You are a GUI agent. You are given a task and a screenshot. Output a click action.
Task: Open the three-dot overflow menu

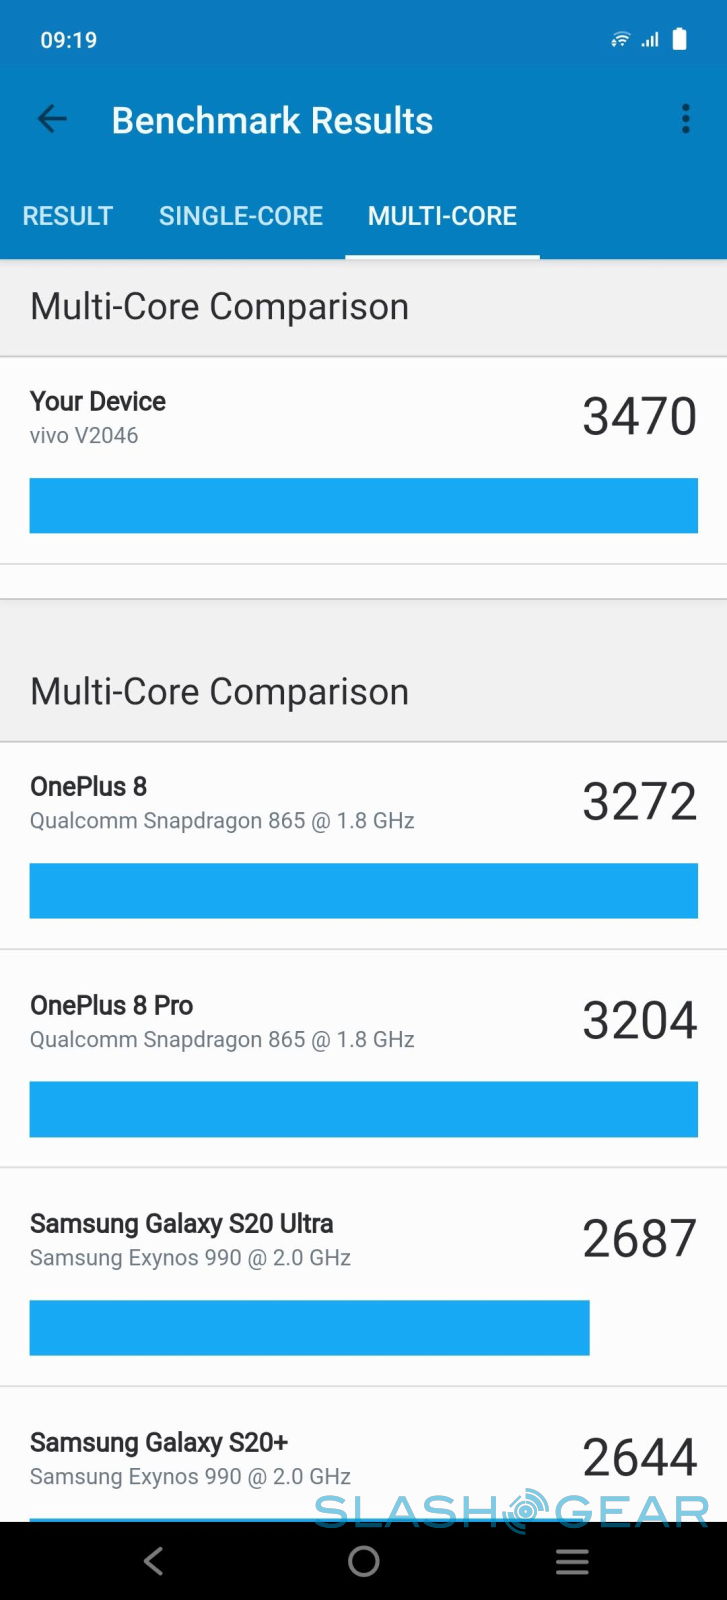coord(685,119)
